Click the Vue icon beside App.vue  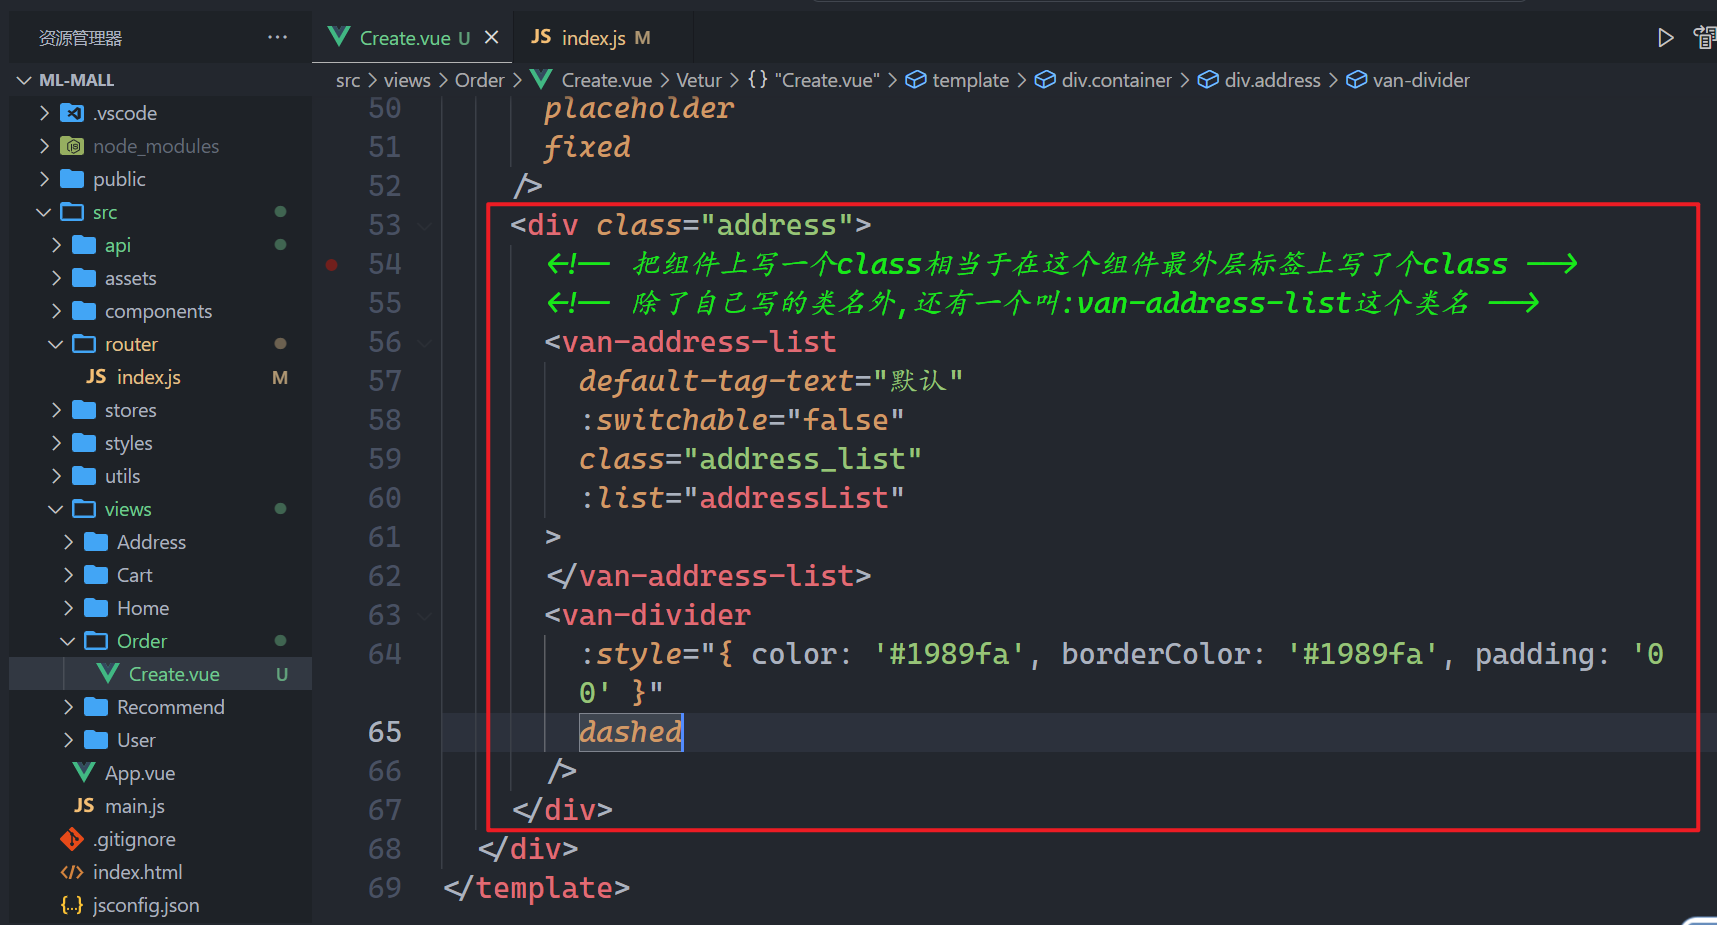click(x=84, y=773)
